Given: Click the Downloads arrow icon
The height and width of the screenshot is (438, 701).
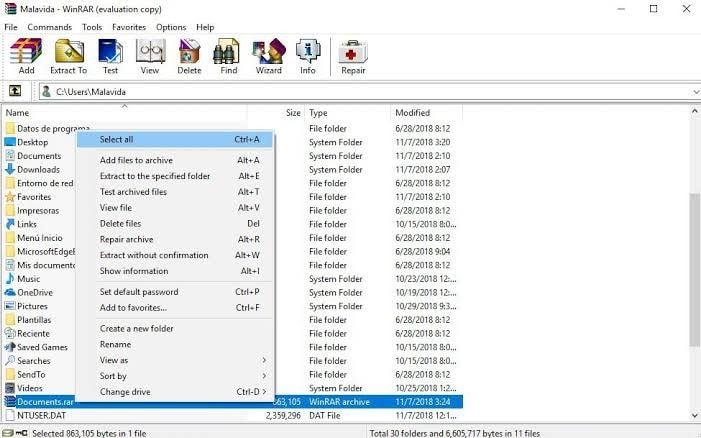Looking at the screenshot, I should pos(10,169).
